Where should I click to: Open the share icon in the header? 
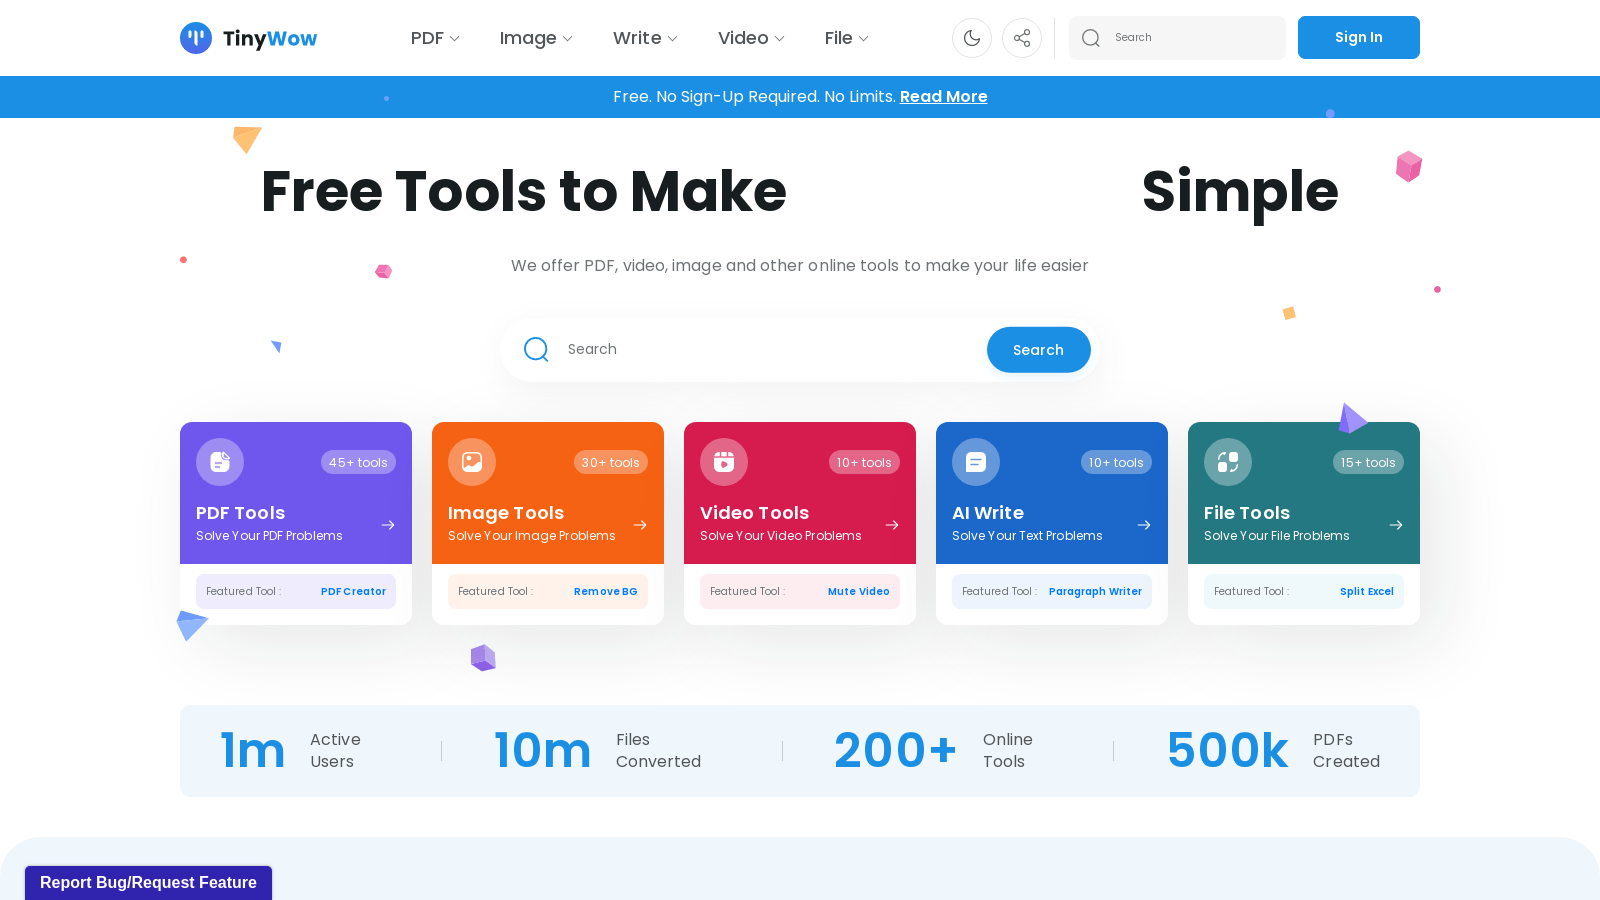point(1022,38)
